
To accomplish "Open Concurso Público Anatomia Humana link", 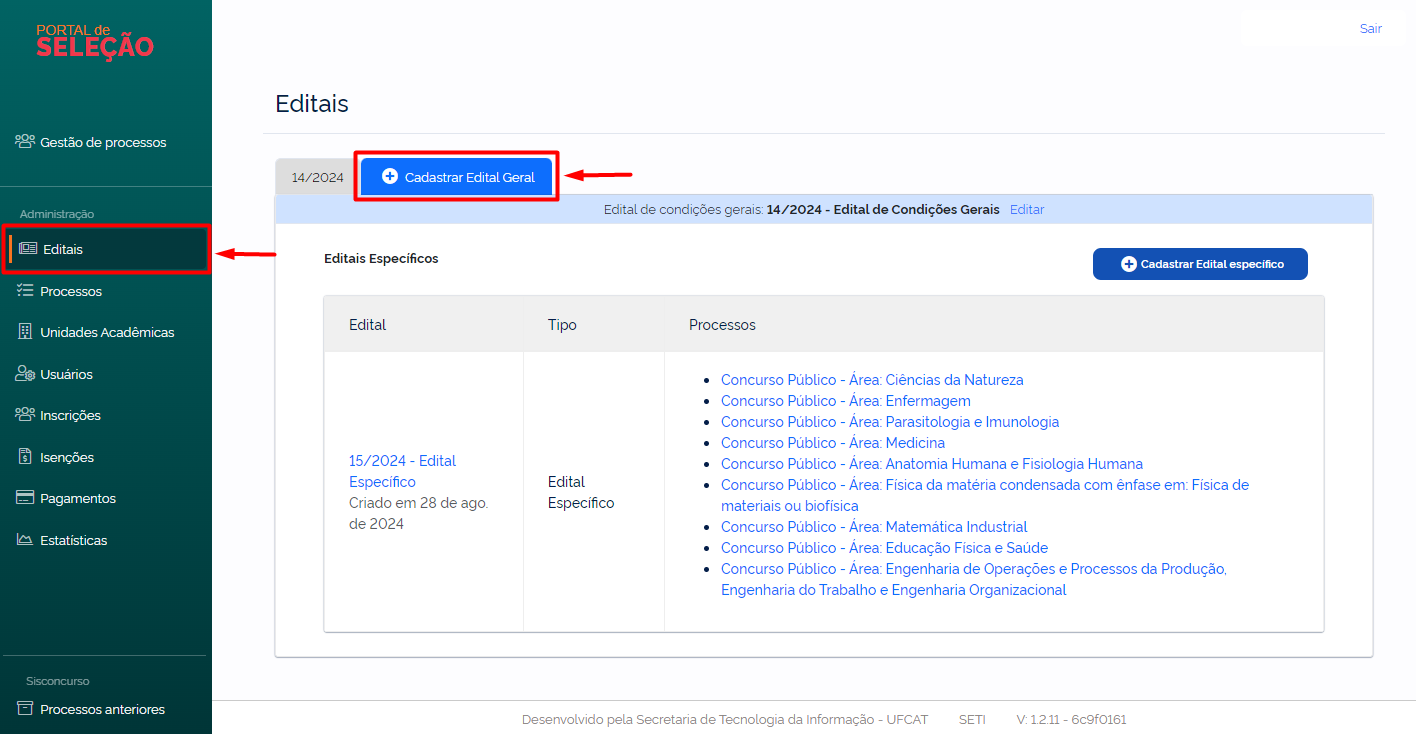I will coord(932,464).
